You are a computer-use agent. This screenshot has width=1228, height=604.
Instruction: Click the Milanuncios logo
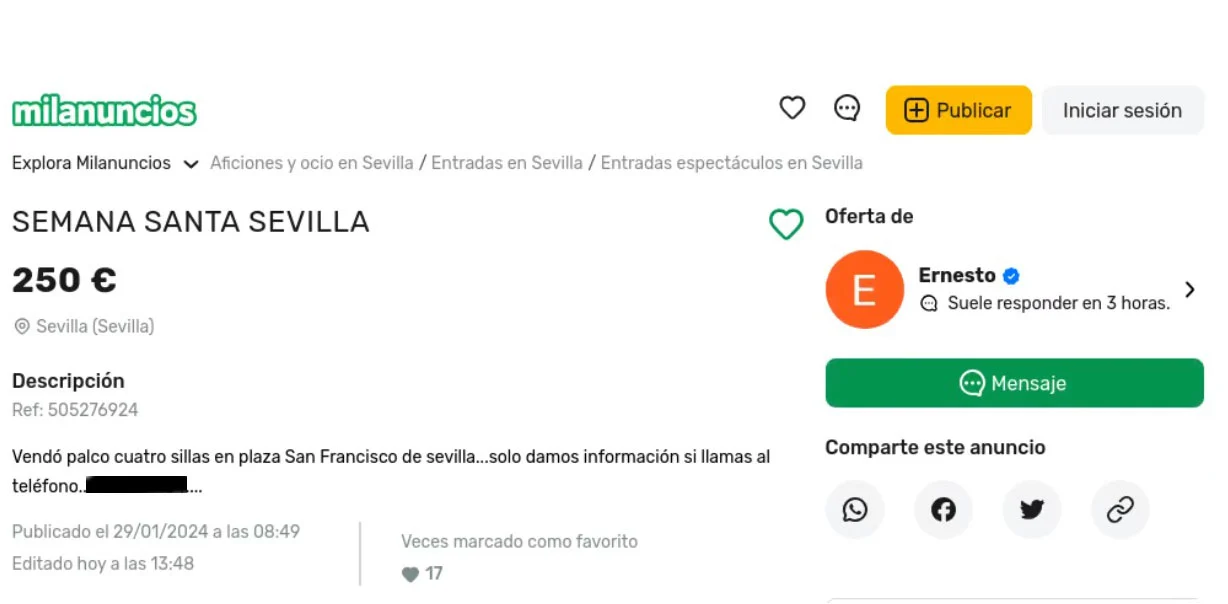(105, 111)
